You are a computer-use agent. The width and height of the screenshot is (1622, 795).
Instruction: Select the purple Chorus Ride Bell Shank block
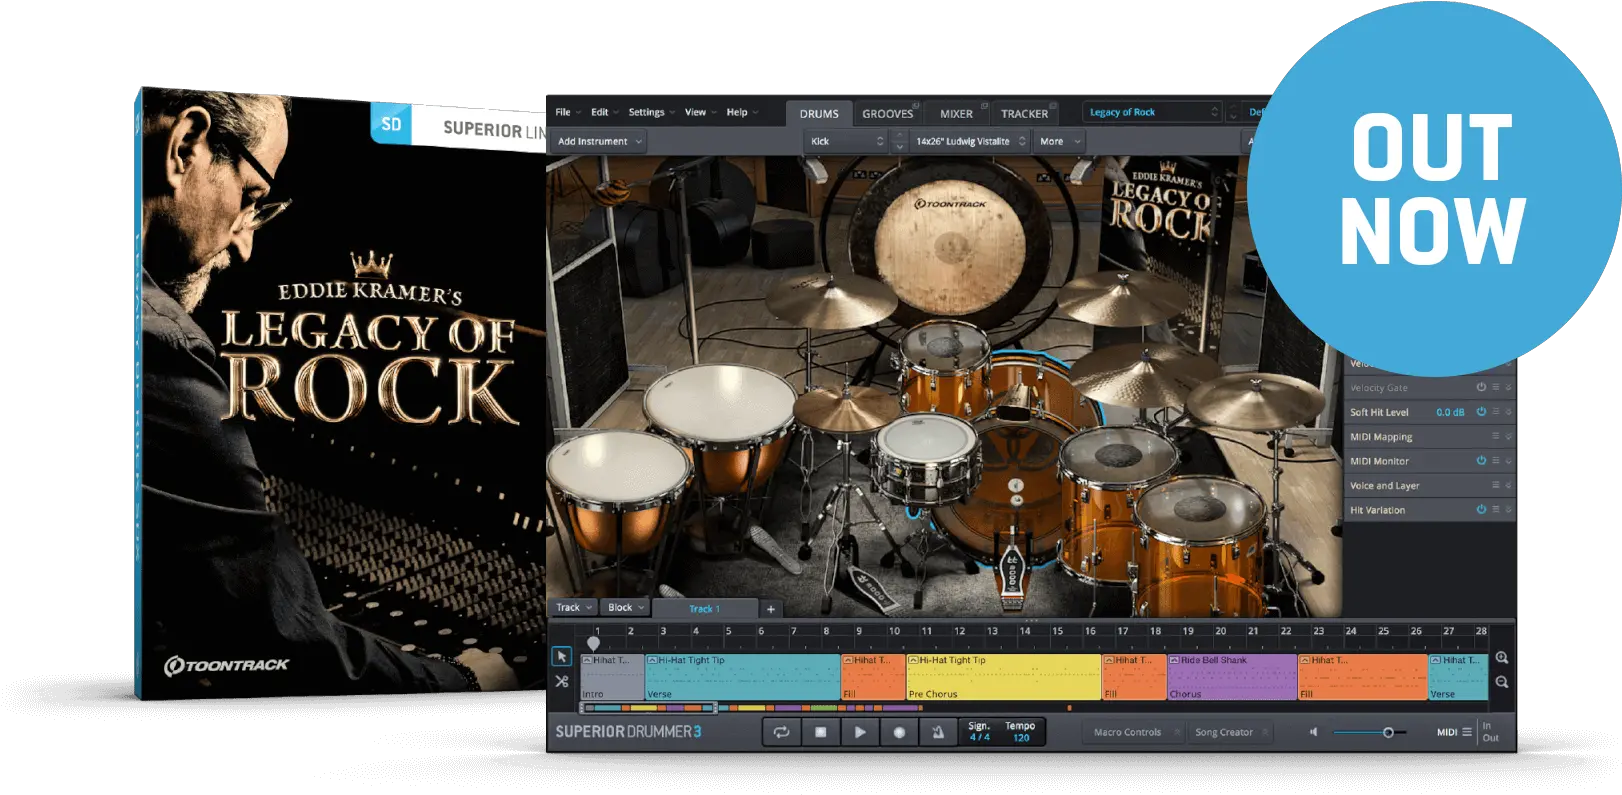click(x=1232, y=677)
